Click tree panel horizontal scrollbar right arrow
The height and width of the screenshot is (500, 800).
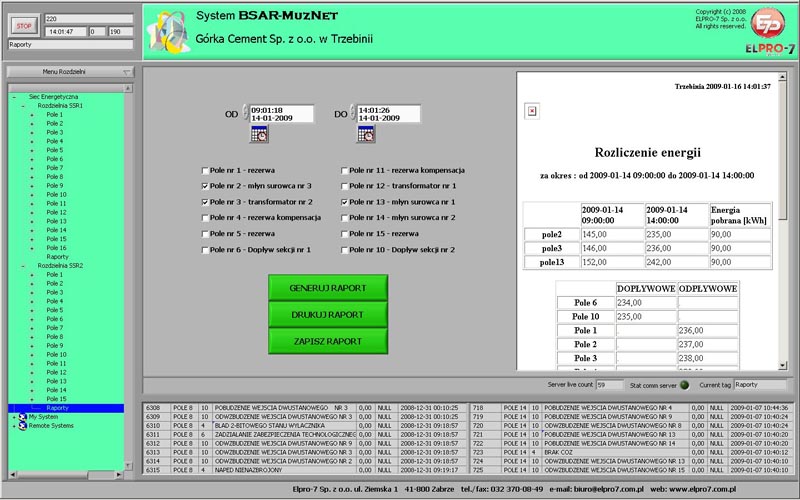[118, 474]
